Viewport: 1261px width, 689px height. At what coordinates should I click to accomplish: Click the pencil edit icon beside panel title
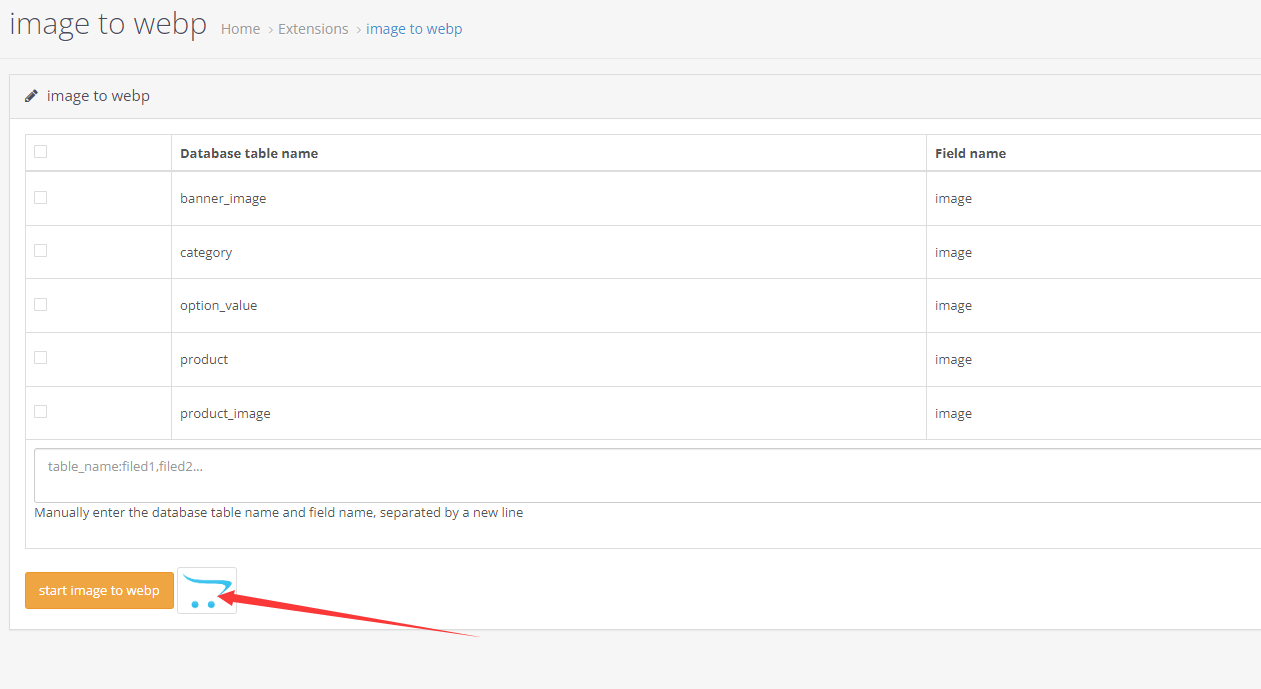point(31,95)
